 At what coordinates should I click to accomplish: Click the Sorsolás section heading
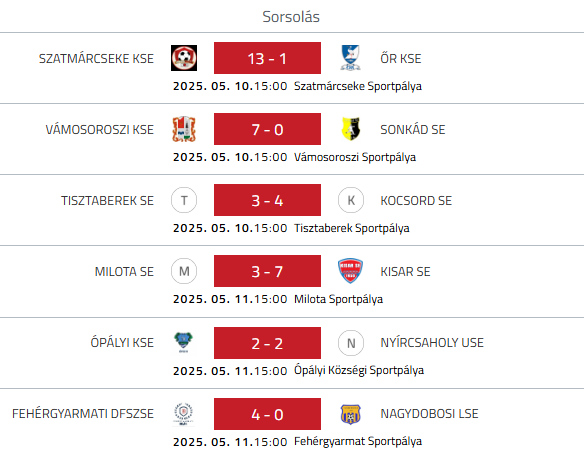pos(291,17)
